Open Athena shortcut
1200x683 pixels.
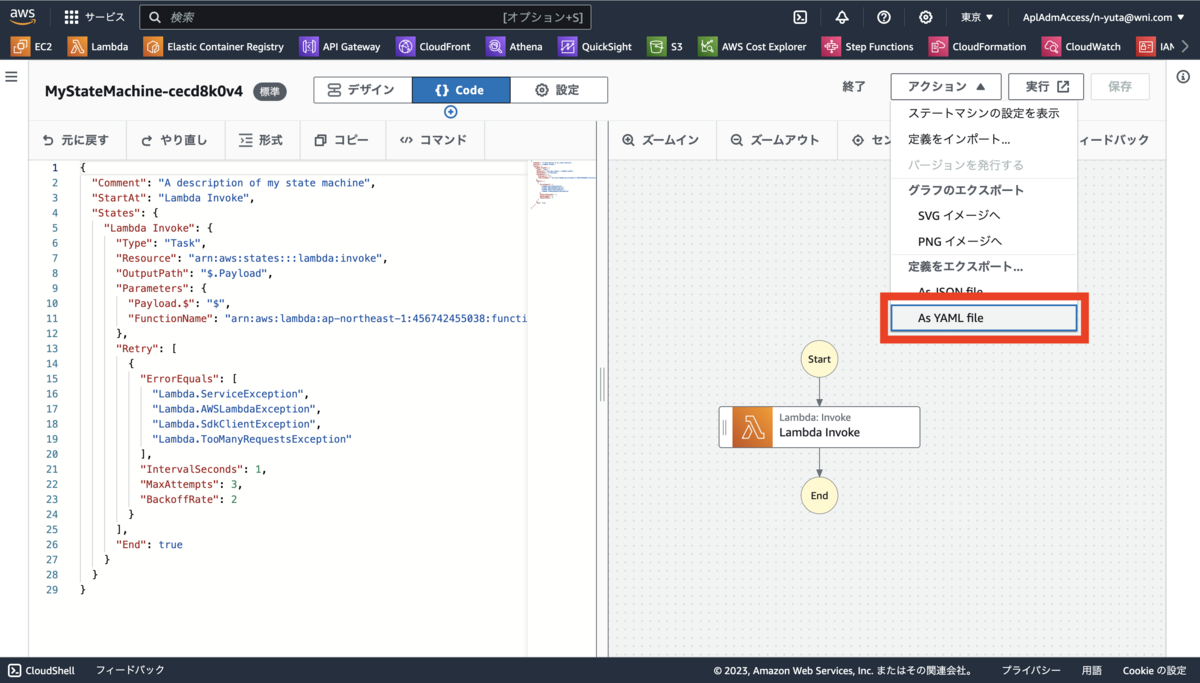click(x=514, y=46)
